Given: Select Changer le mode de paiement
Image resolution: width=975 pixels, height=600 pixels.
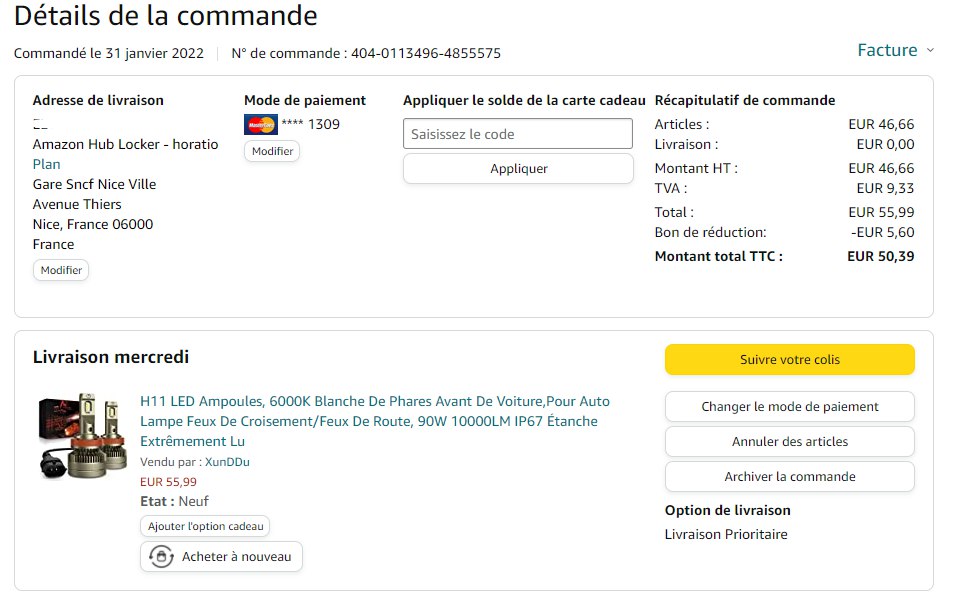Looking at the screenshot, I should tap(789, 407).
